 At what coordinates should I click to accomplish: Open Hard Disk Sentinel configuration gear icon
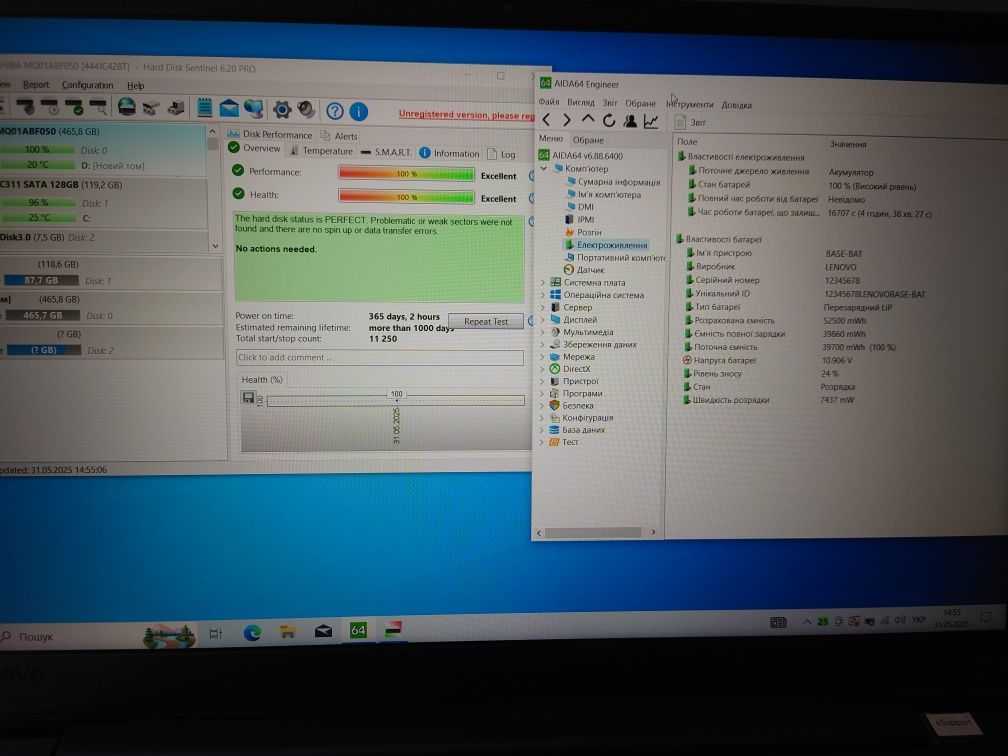(282, 109)
